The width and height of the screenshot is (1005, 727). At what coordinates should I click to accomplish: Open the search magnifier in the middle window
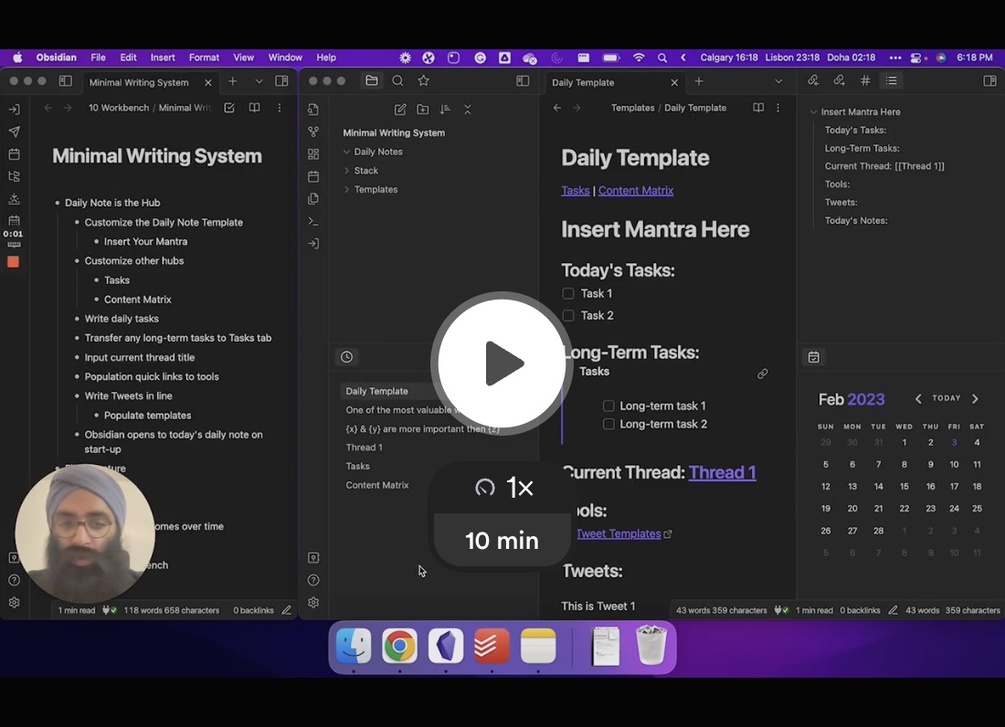pos(398,81)
